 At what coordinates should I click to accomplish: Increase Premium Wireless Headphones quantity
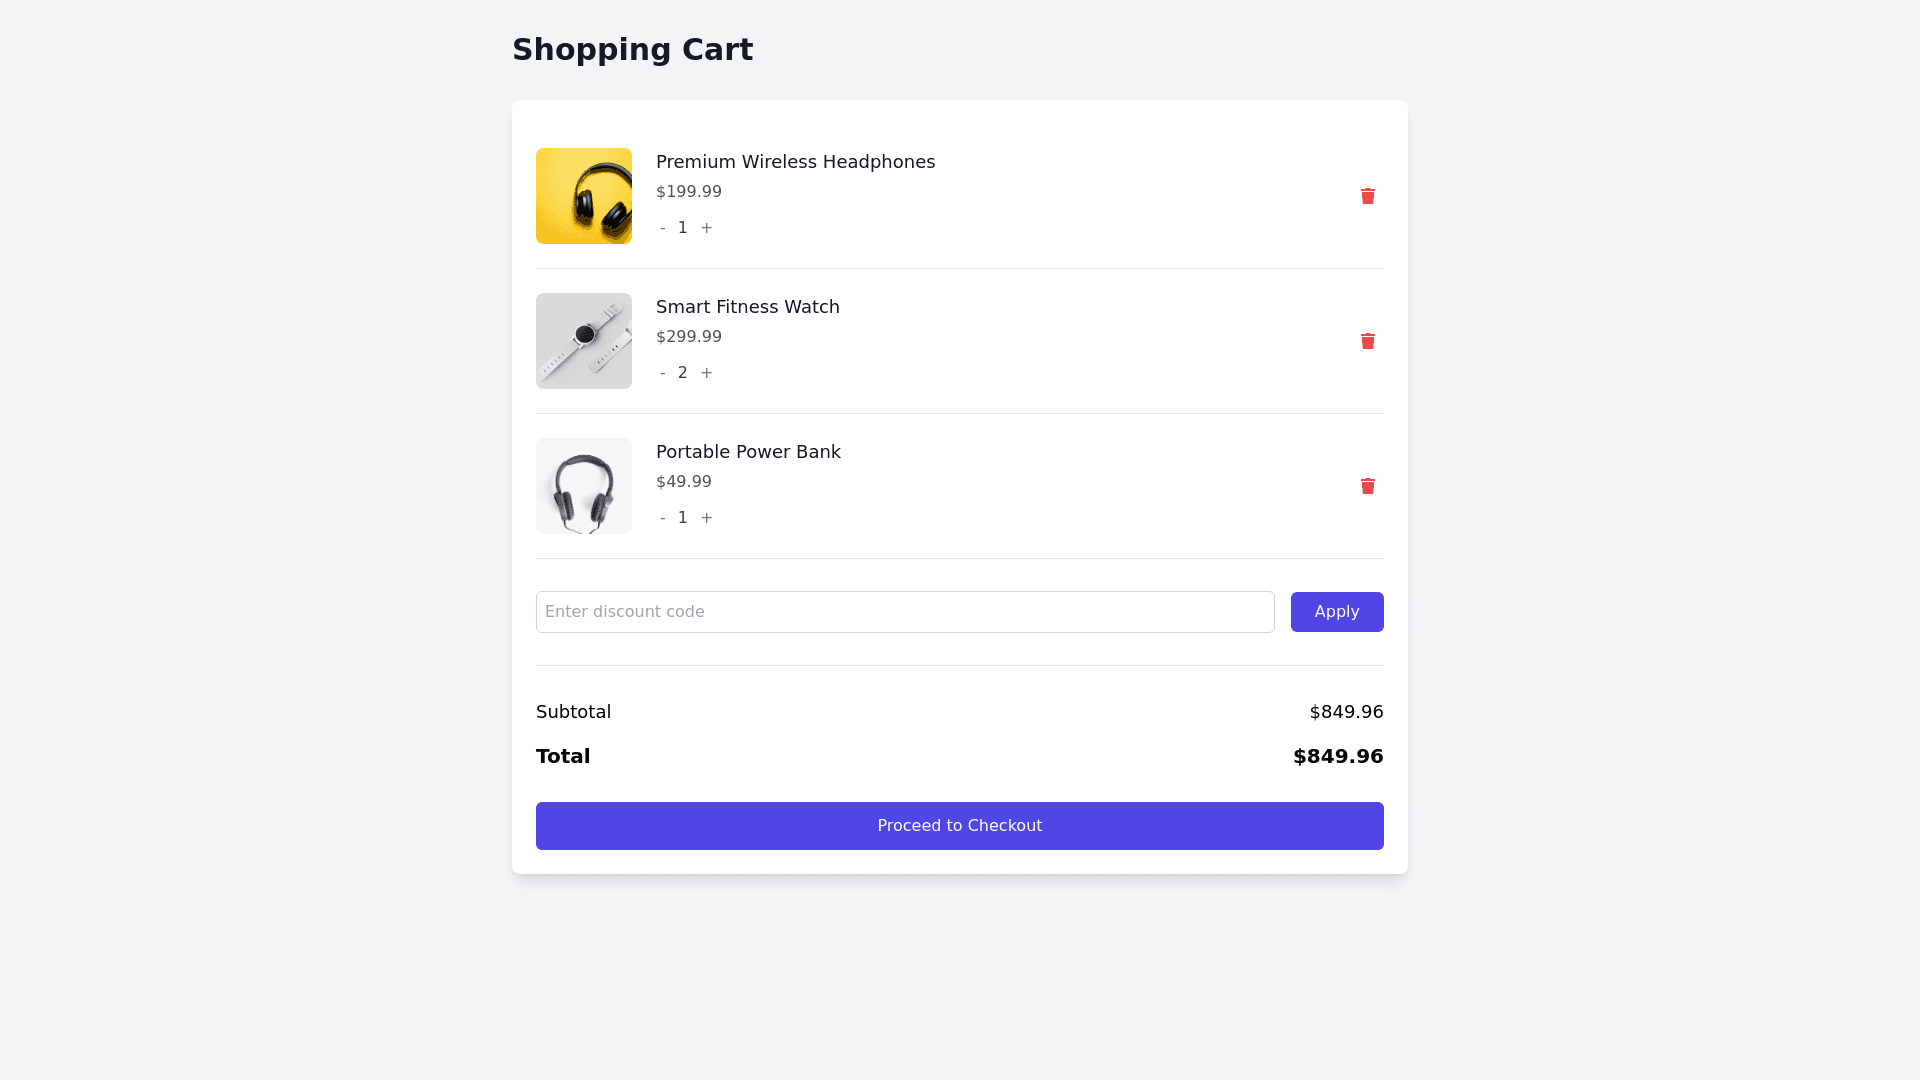click(x=707, y=228)
